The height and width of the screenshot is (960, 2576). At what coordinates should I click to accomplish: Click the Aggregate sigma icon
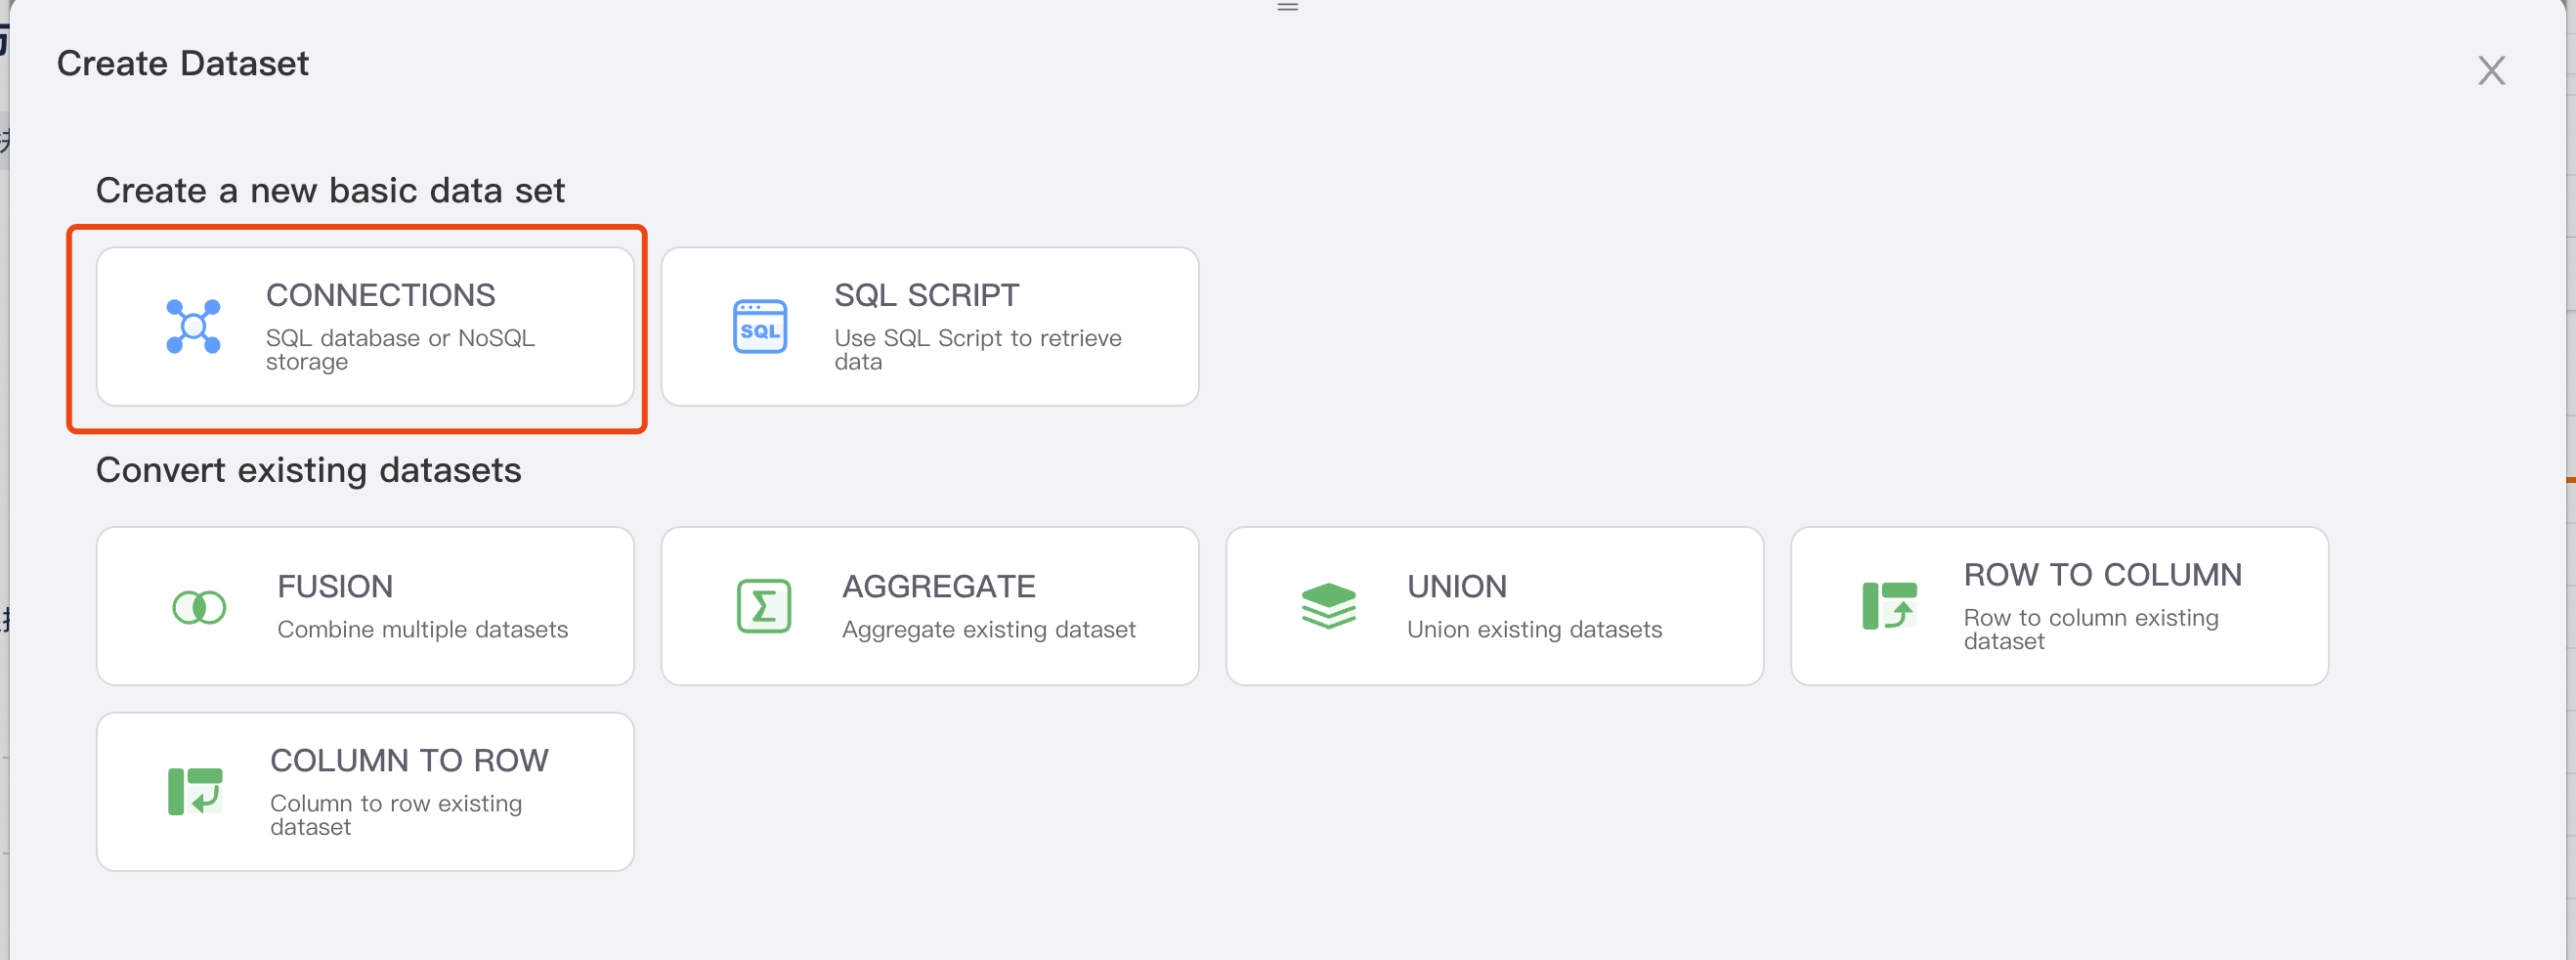coord(764,606)
